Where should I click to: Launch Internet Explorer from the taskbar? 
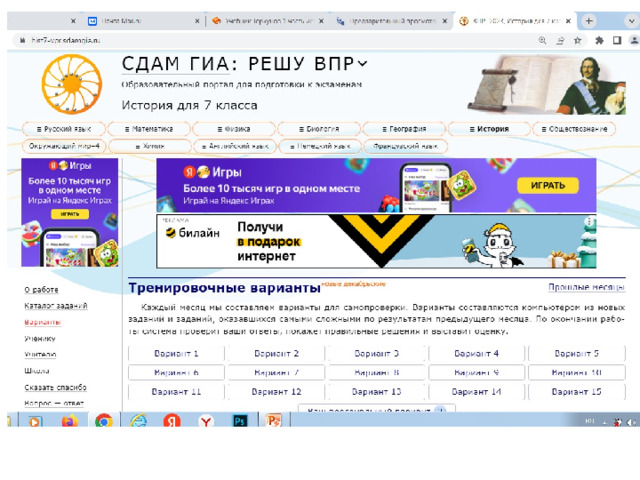click(138, 420)
